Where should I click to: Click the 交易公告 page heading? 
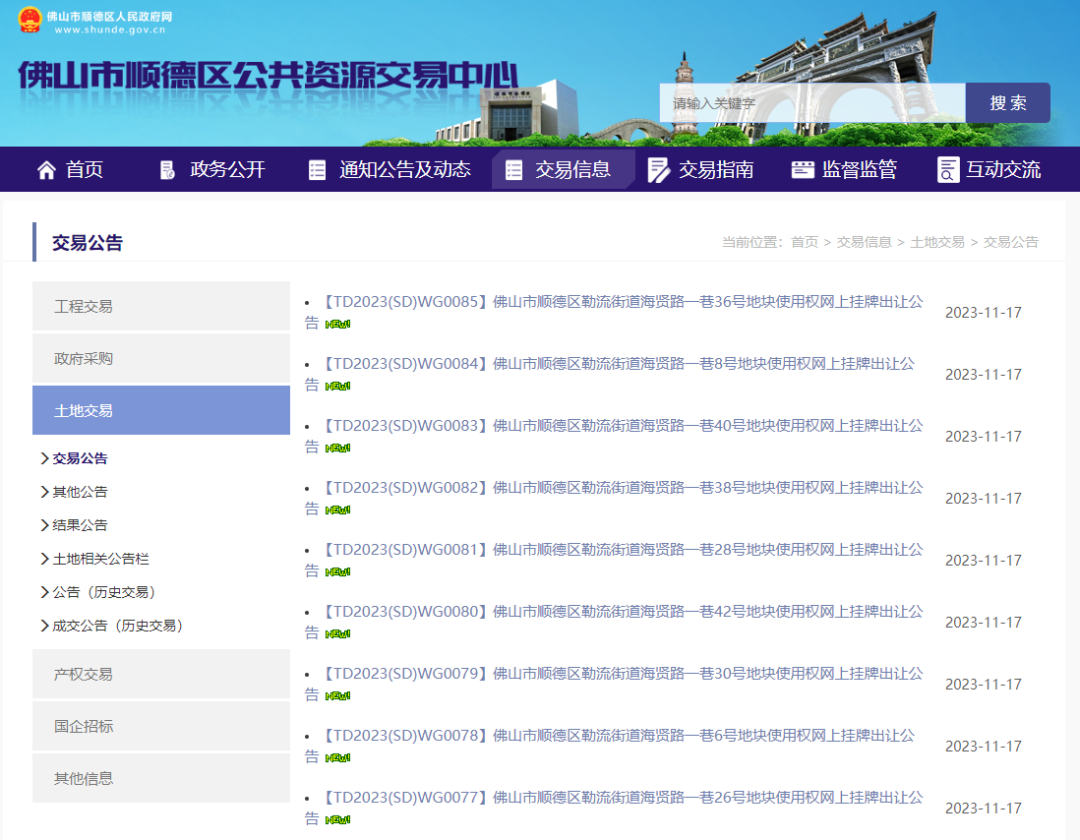[87, 242]
